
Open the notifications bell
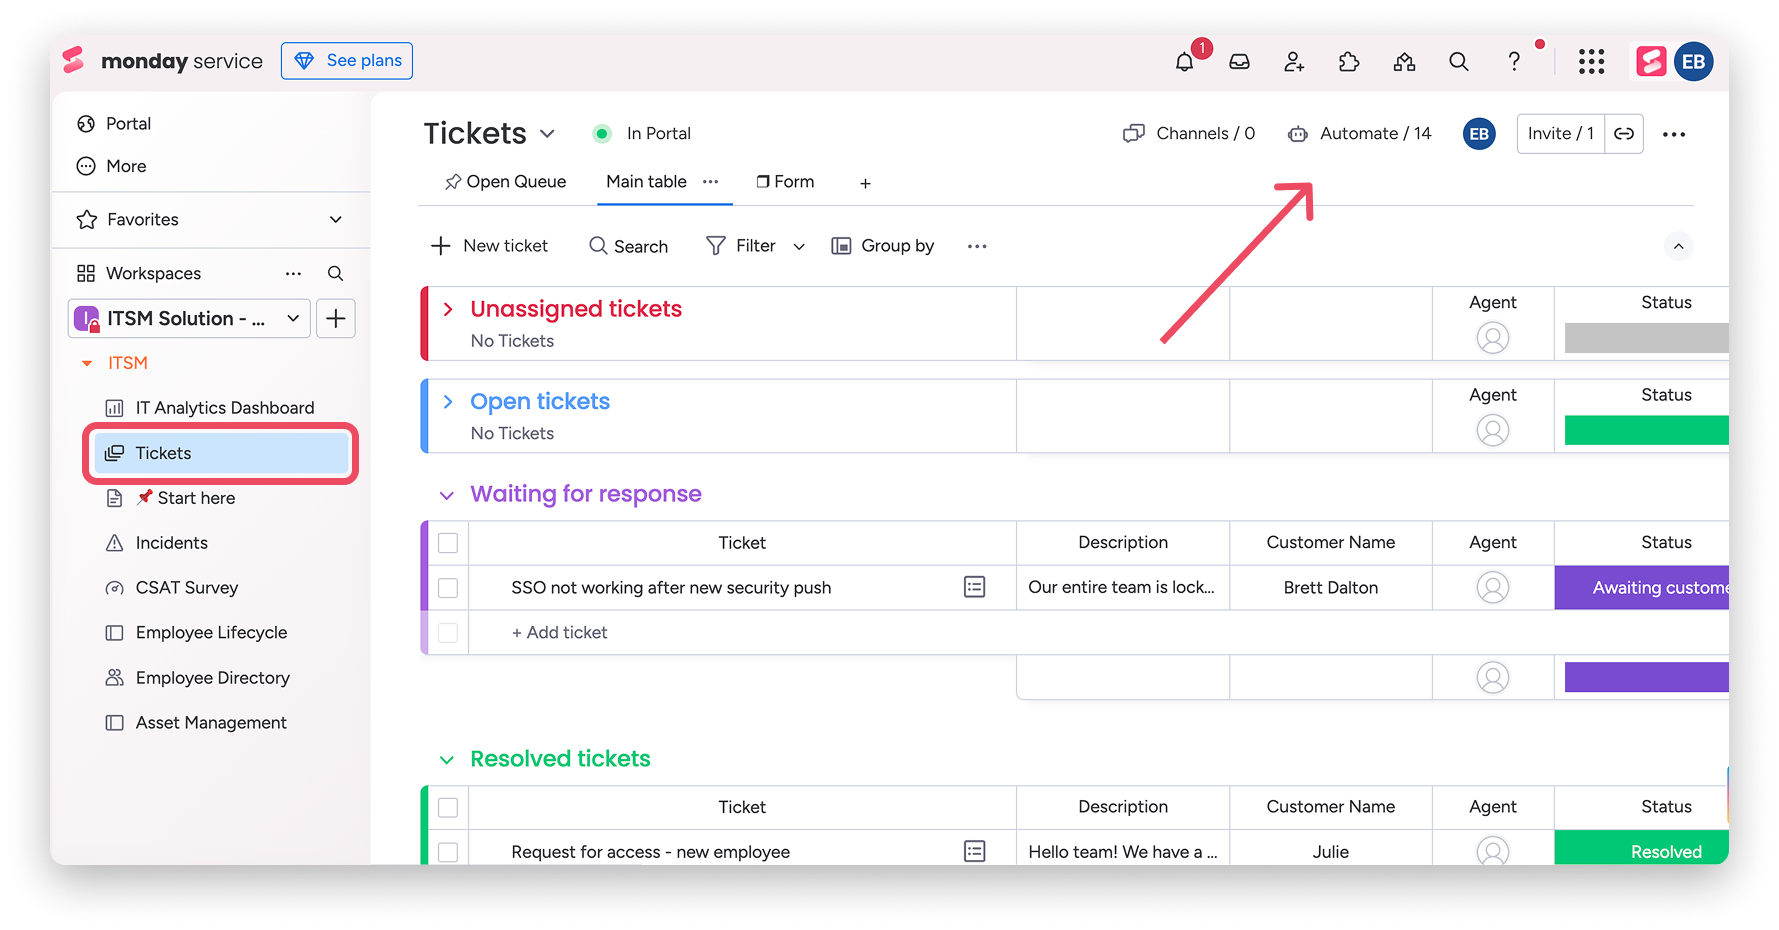pyautogui.click(x=1184, y=62)
